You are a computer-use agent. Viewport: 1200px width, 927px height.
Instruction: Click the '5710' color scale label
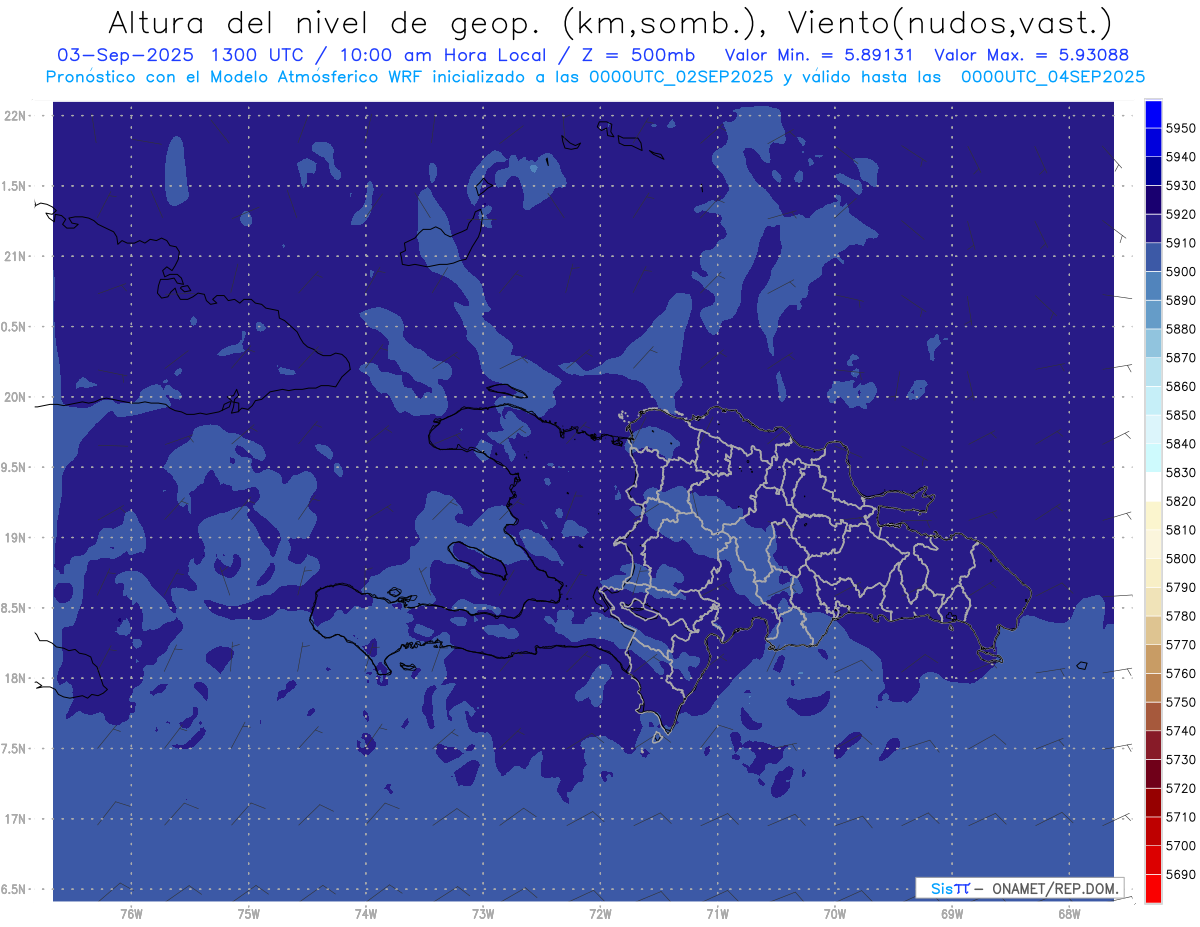pos(1180,817)
